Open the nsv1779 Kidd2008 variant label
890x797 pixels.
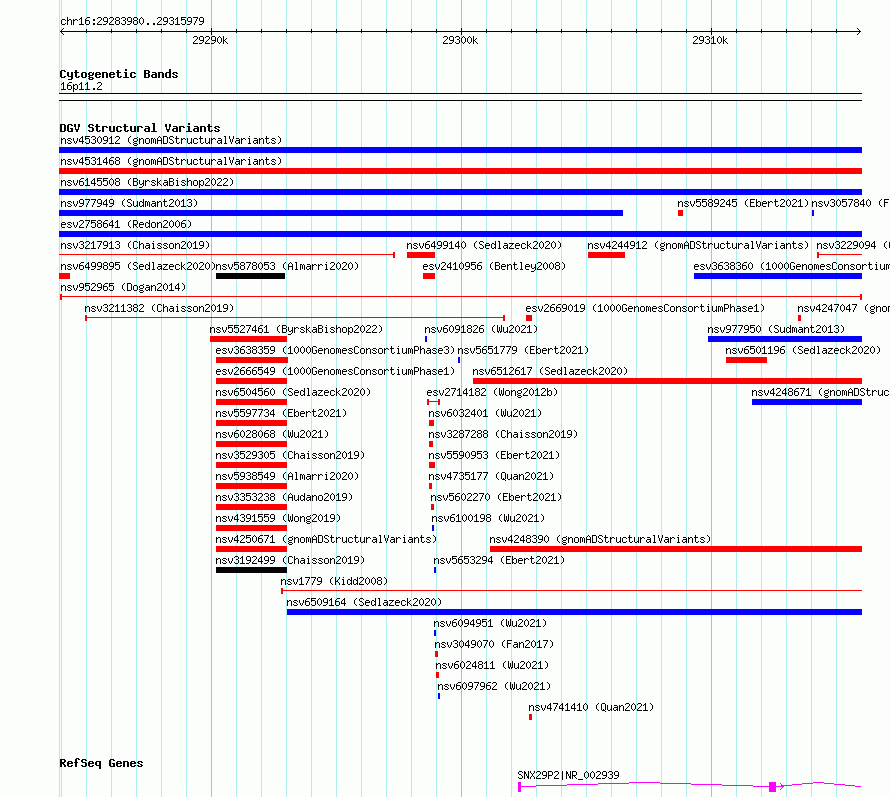(x=334, y=581)
